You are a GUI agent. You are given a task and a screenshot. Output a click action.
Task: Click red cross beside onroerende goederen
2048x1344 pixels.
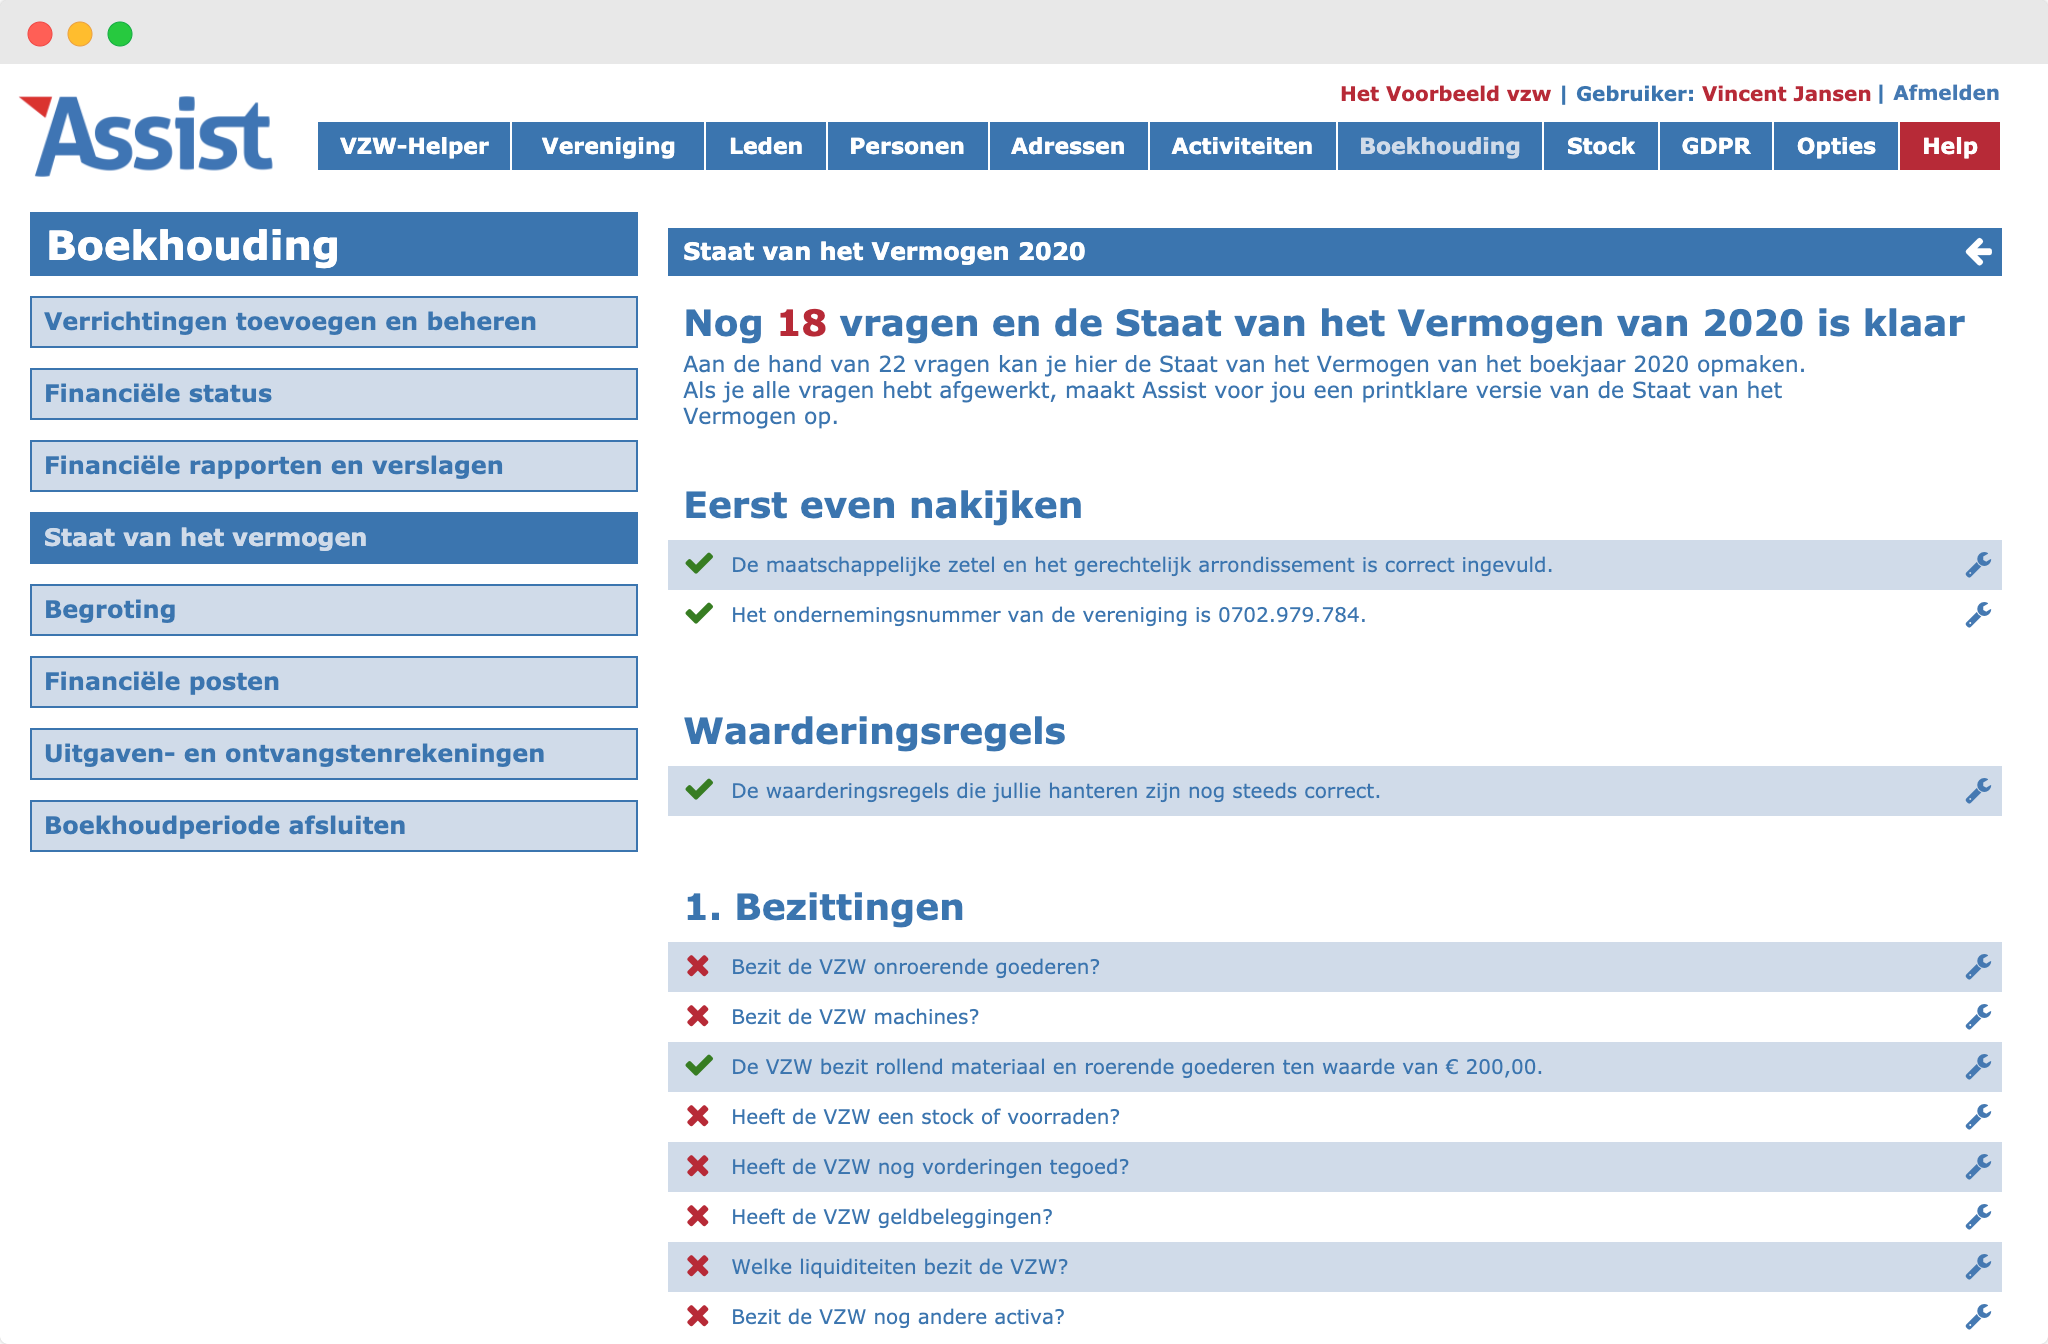[698, 966]
